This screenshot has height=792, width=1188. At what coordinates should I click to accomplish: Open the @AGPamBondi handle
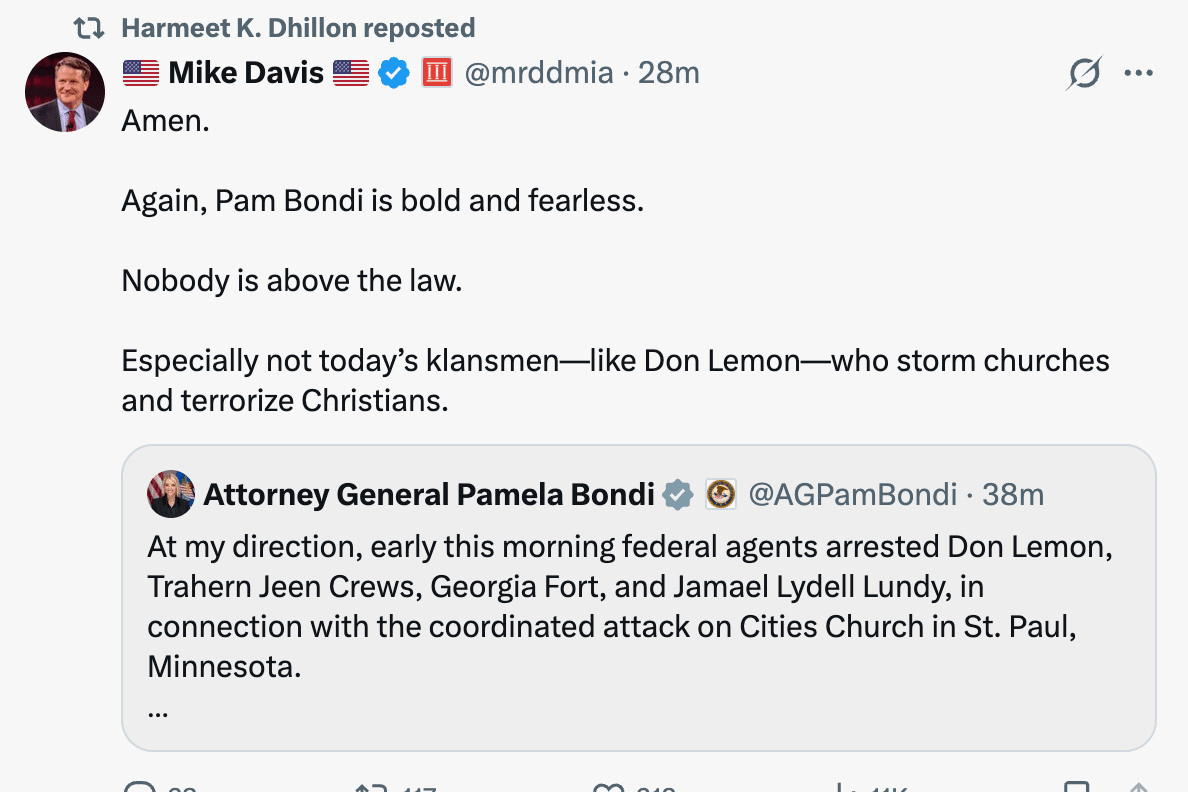(852, 494)
